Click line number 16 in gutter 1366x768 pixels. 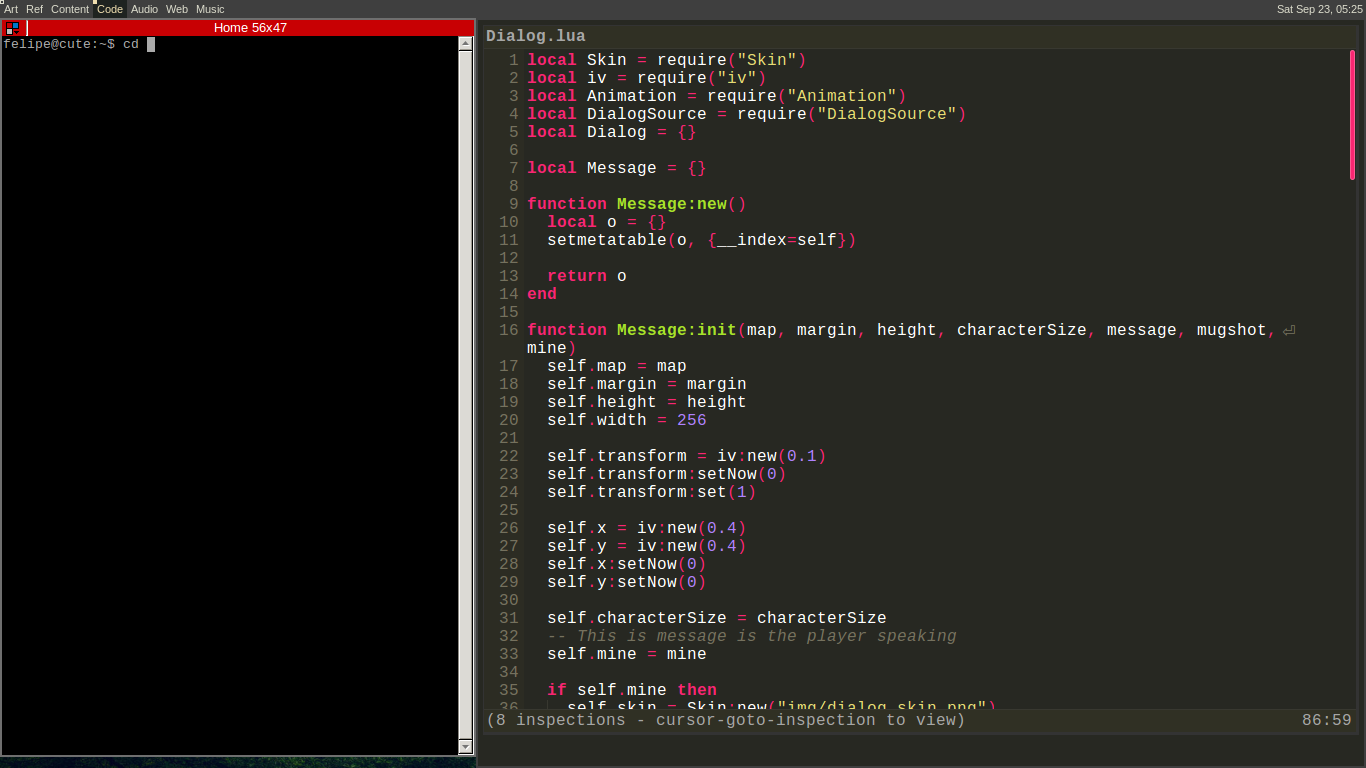click(x=508, y=330)
